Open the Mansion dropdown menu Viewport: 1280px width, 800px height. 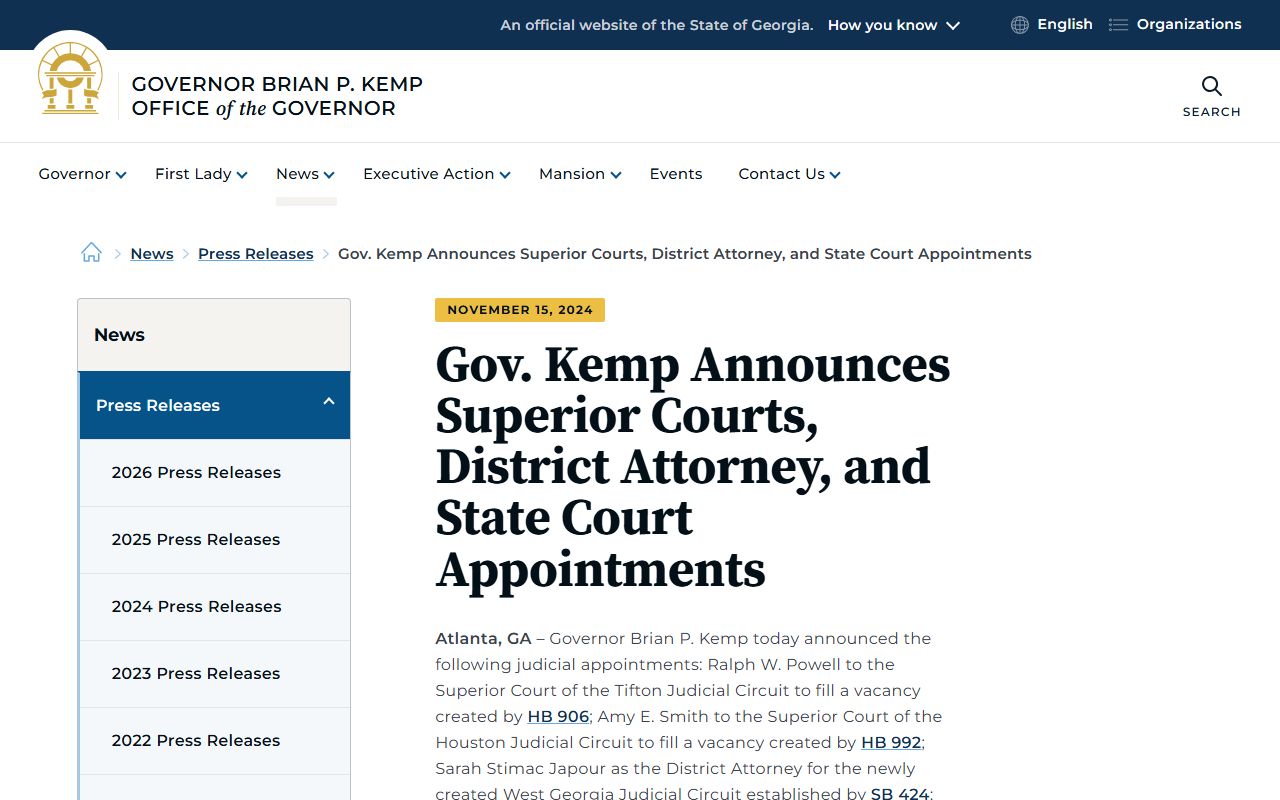580,174
